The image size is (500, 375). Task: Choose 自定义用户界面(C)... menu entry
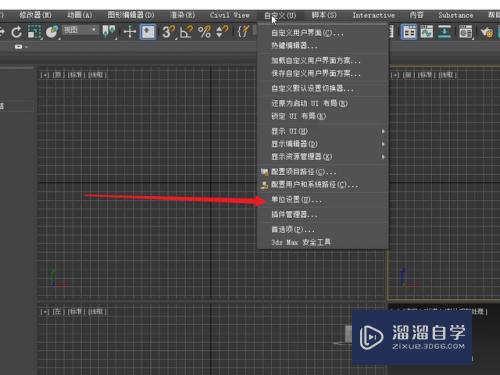[x=323, y=33]
